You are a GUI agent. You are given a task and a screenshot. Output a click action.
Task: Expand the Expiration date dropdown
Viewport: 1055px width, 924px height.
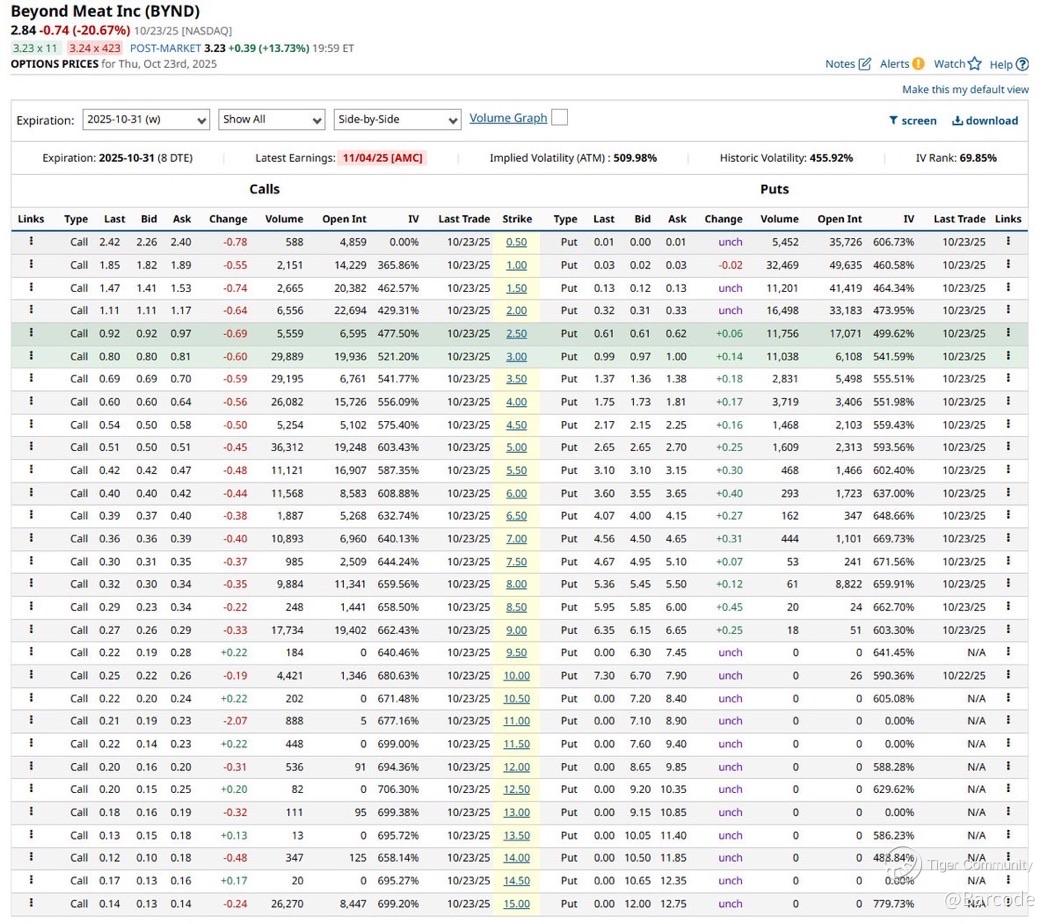[x=146, y=120]
